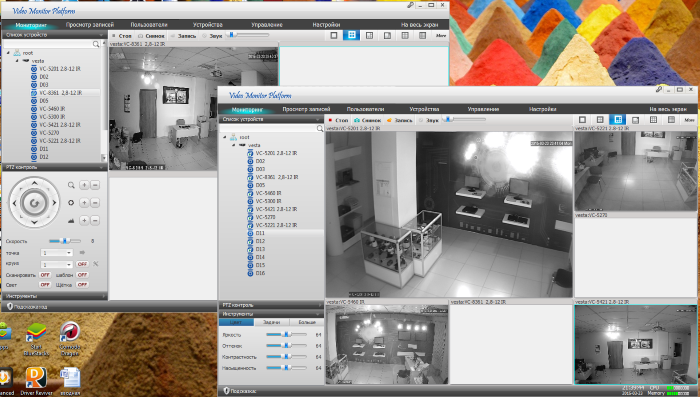Toggle the Сканировать OFF switch

click(x=45, y=275)
